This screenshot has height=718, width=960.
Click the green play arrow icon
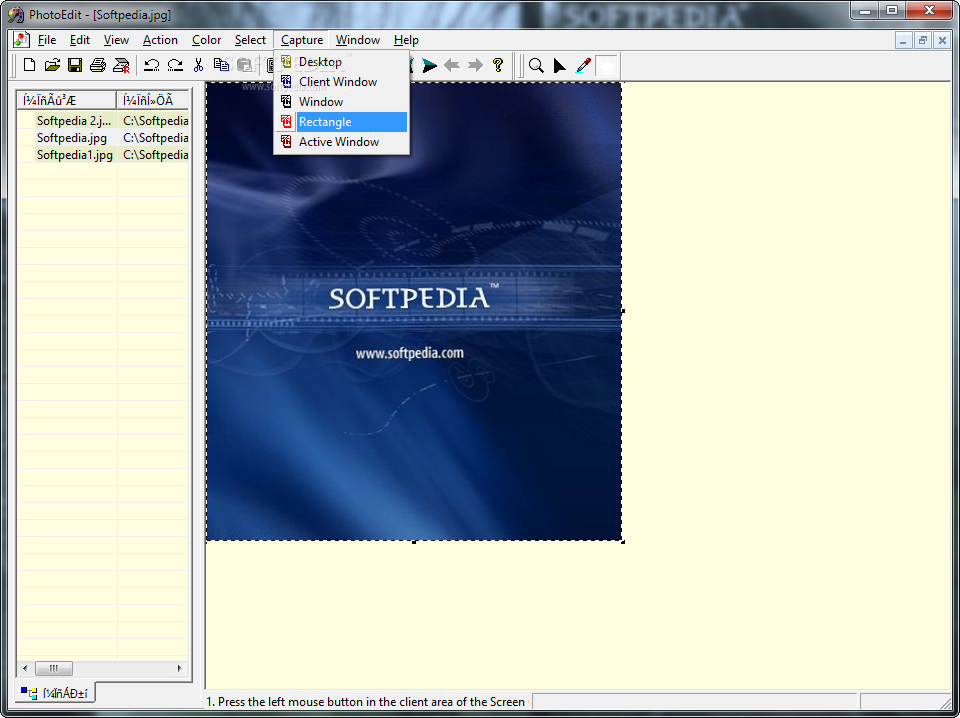point(430,65)
